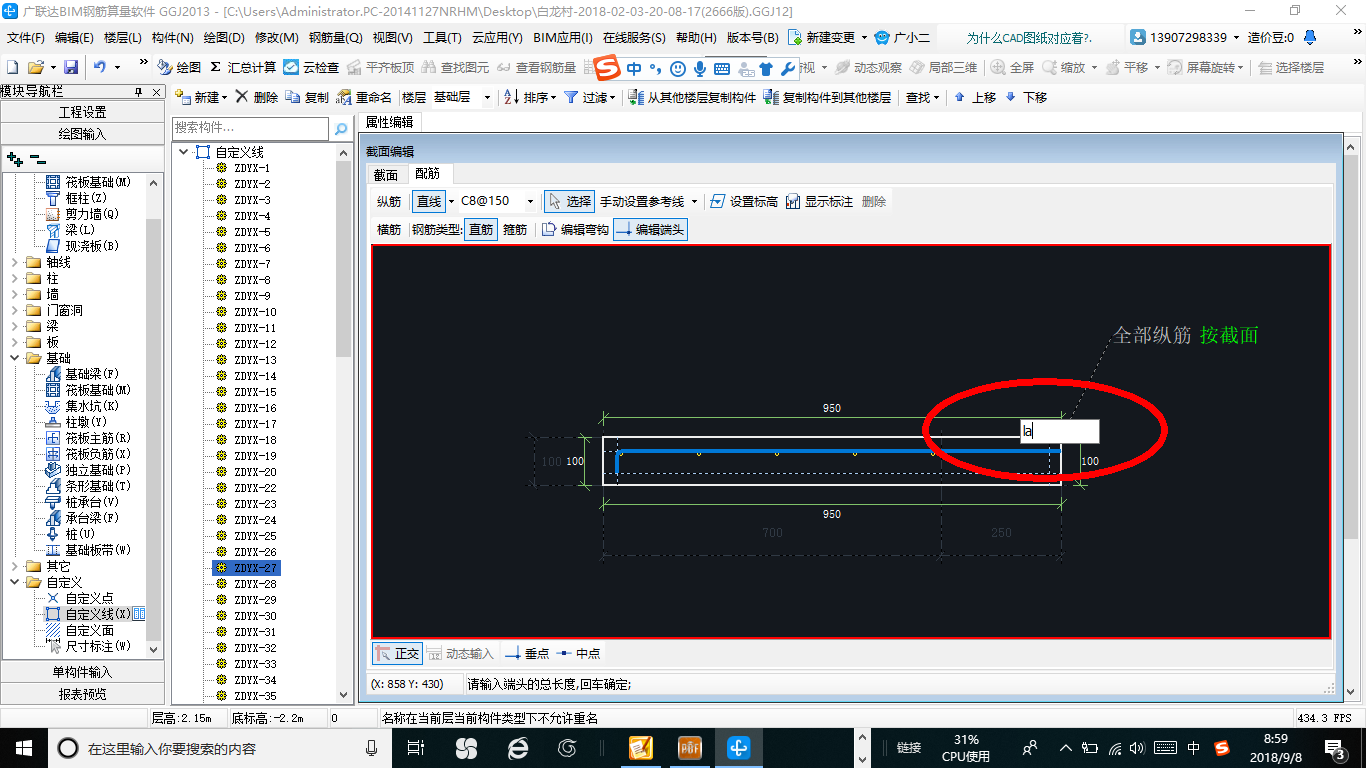Viewport: 1366px width, 768px height.
Task: Open 工程设置 navigator section
Action: point(82,112)
